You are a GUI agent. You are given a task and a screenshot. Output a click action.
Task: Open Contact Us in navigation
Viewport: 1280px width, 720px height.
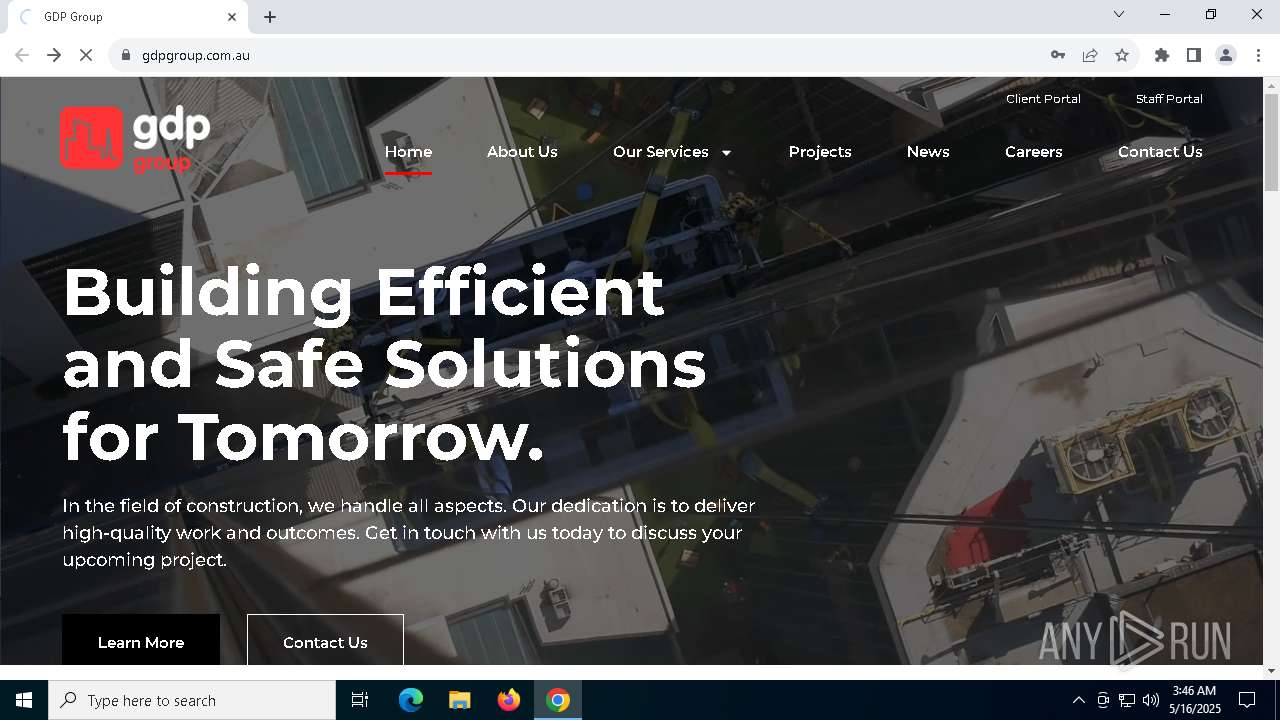click(1160, 152)
